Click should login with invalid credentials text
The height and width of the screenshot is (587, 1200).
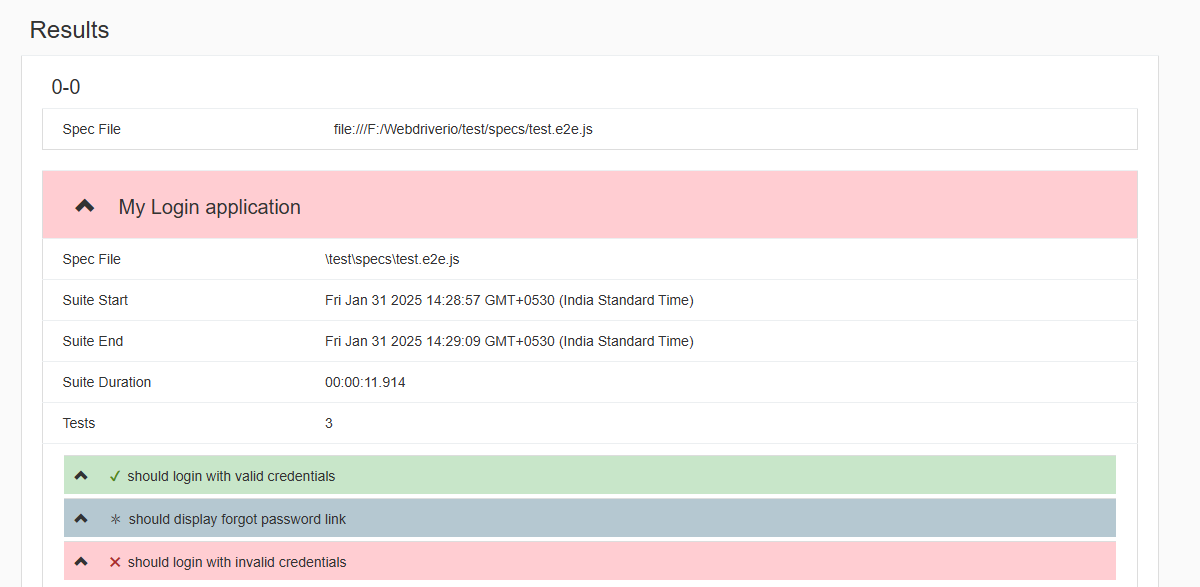(237, 562)
